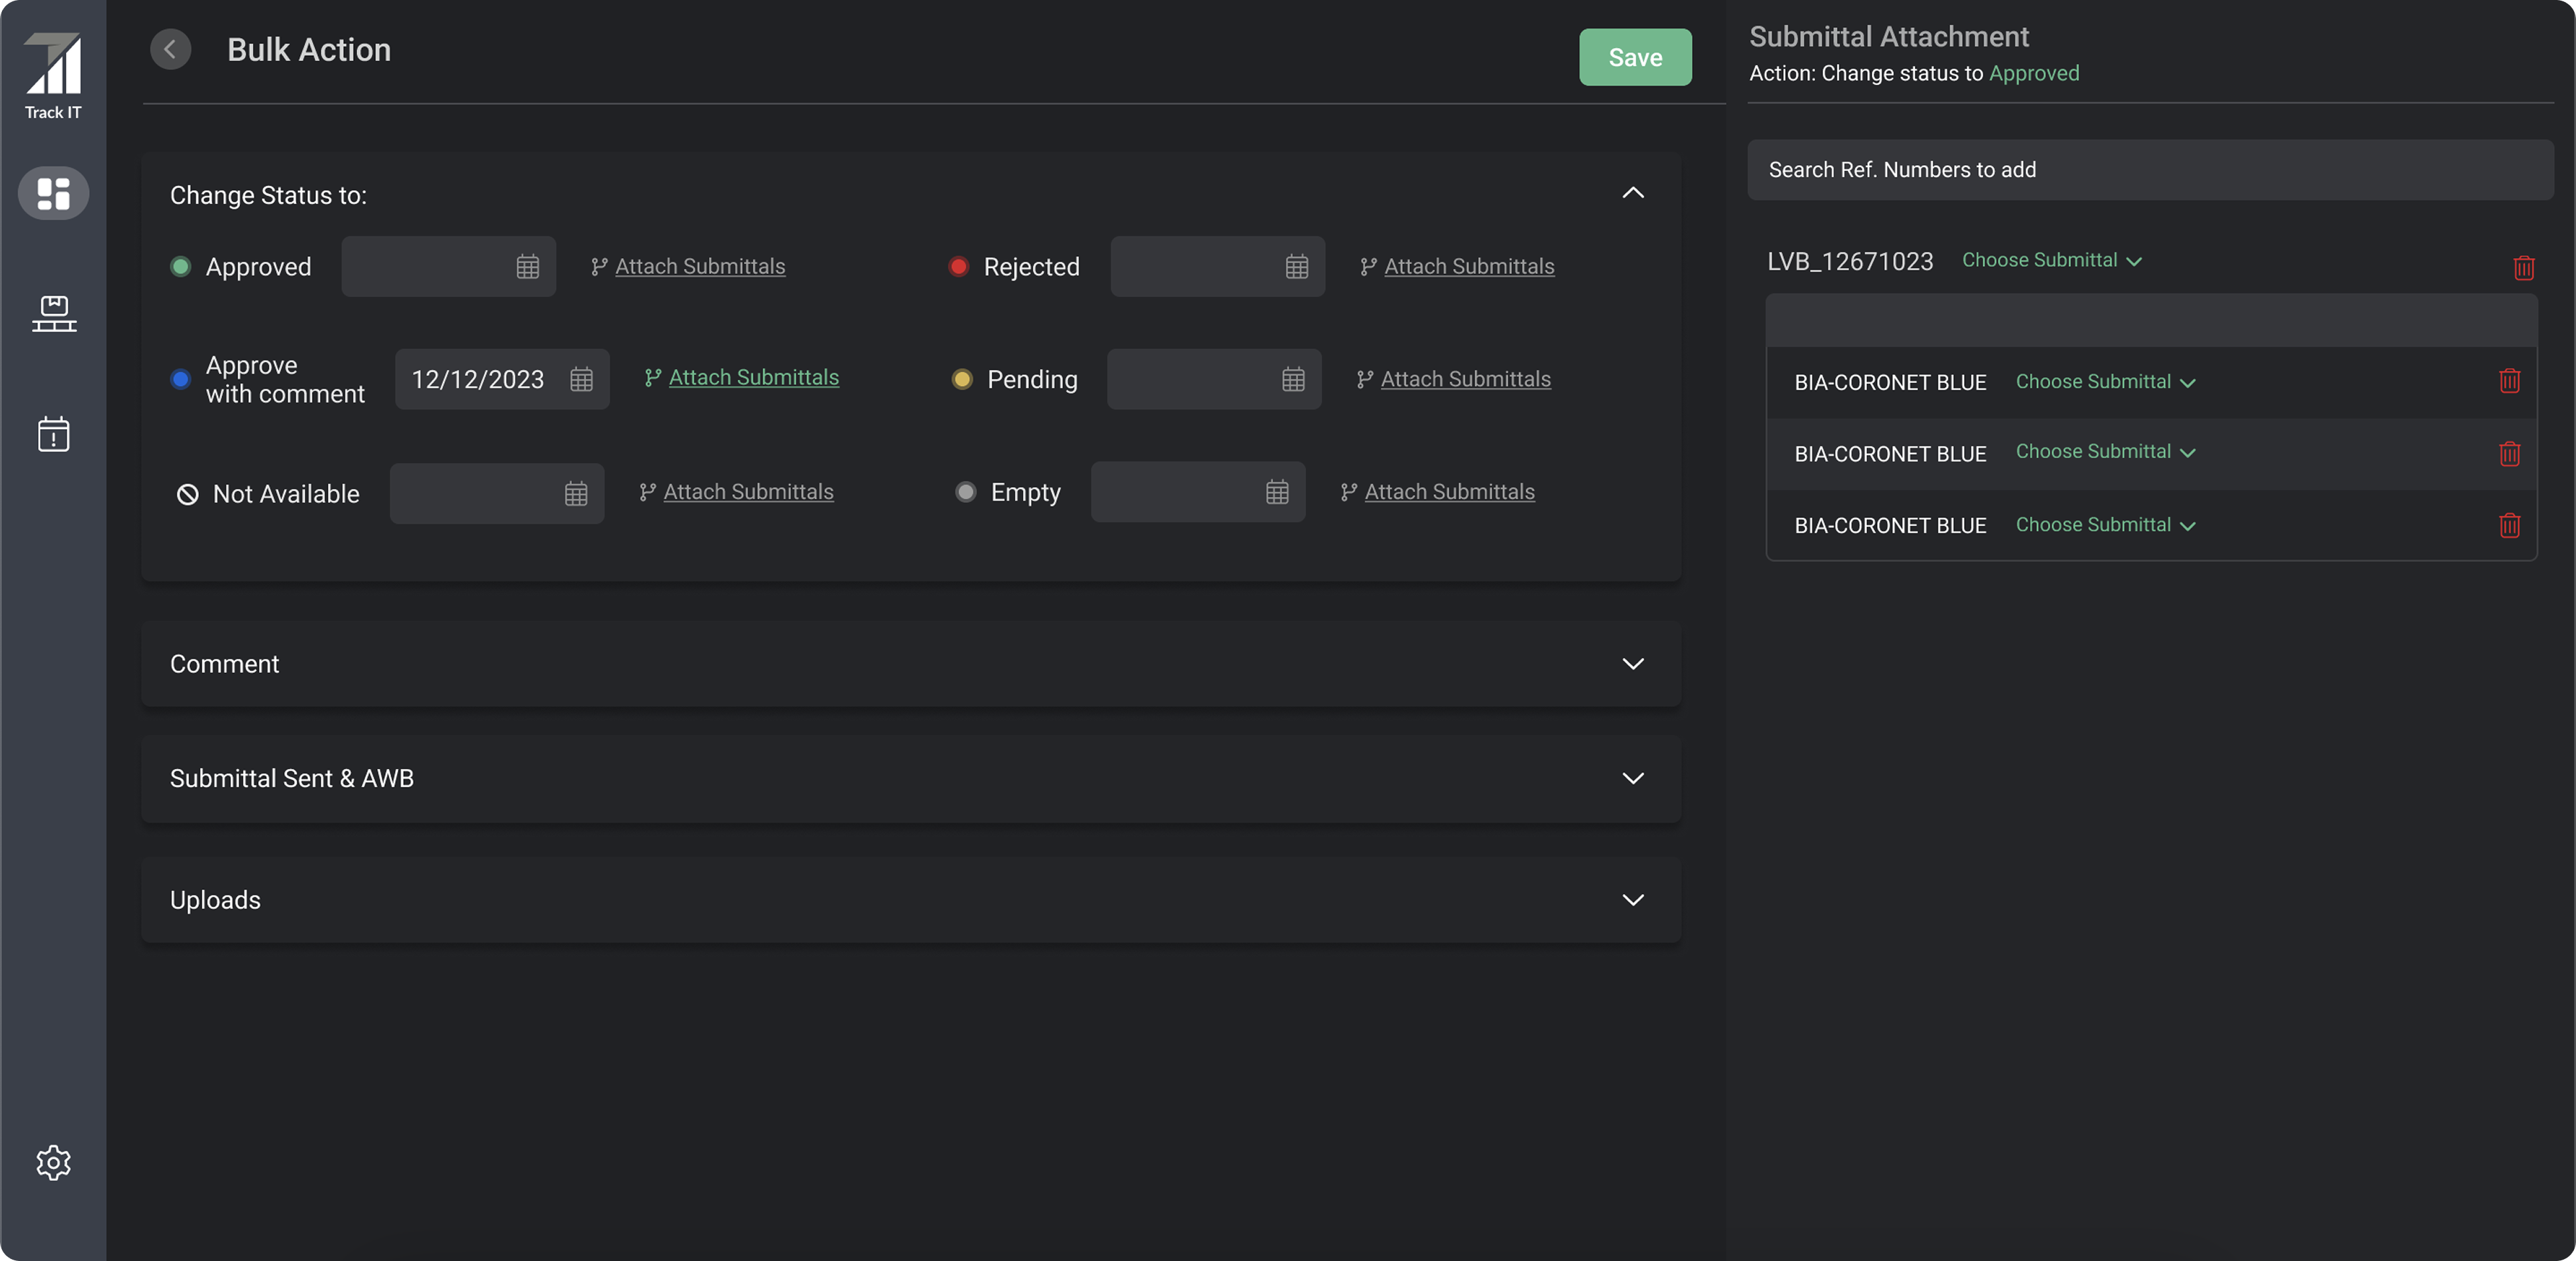The image size is (2576, 1261).
Task: Open calendar picker for Empty date
Action: (1276, 492)
